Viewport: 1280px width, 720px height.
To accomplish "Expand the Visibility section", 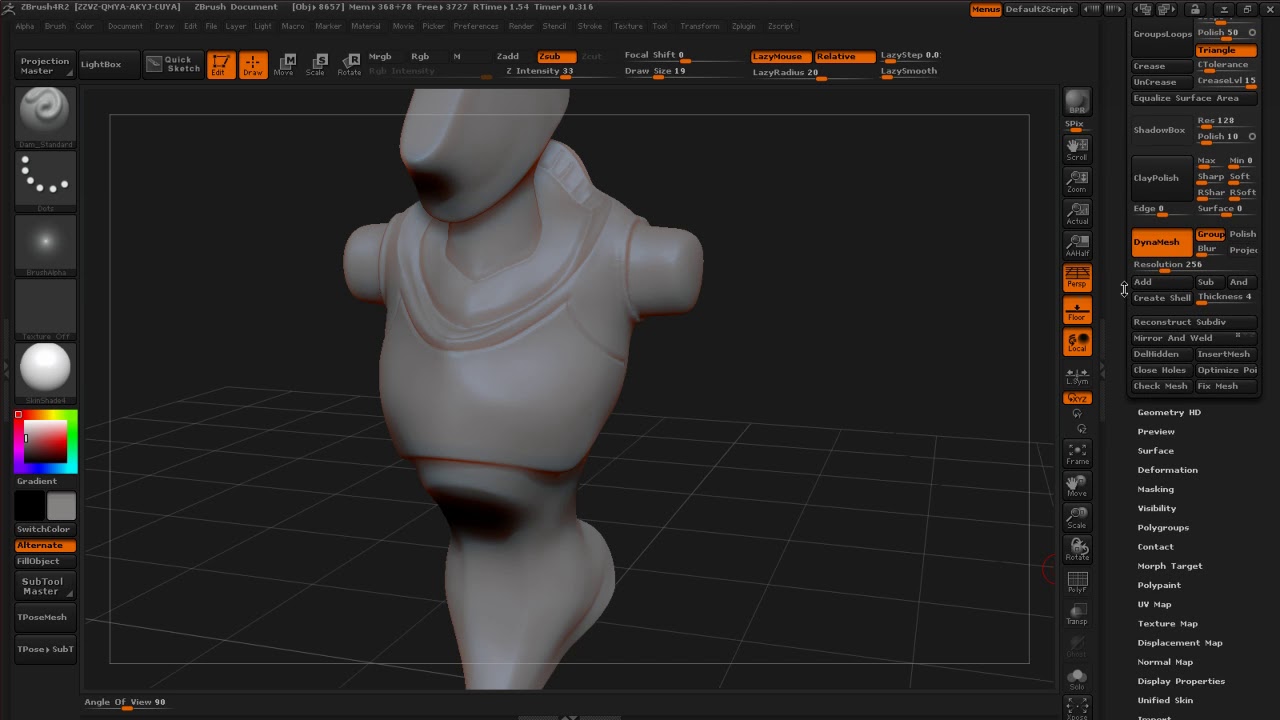I will (x=1157, y=508).
